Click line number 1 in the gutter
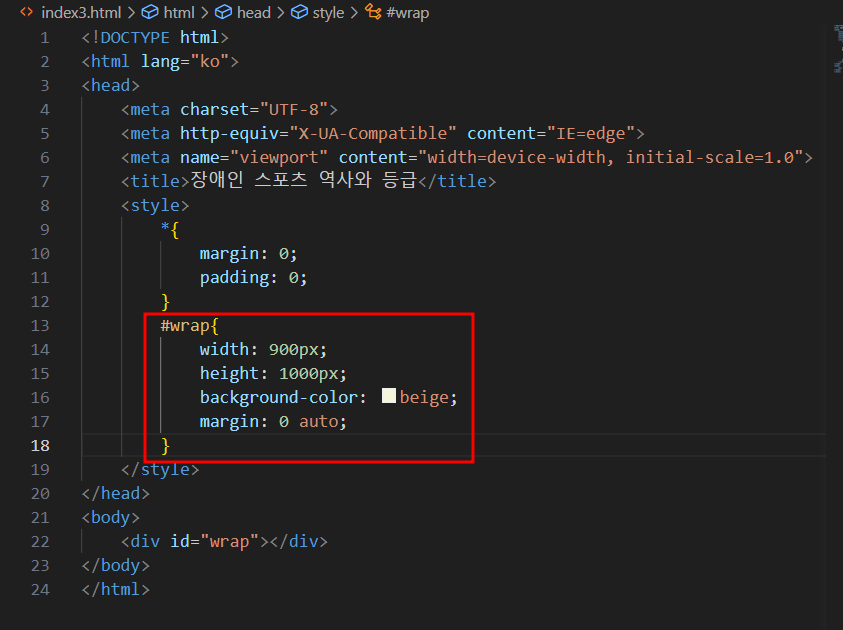Viewport: 843px width, 630px height. pyautogui.click(x=45, y=38)
